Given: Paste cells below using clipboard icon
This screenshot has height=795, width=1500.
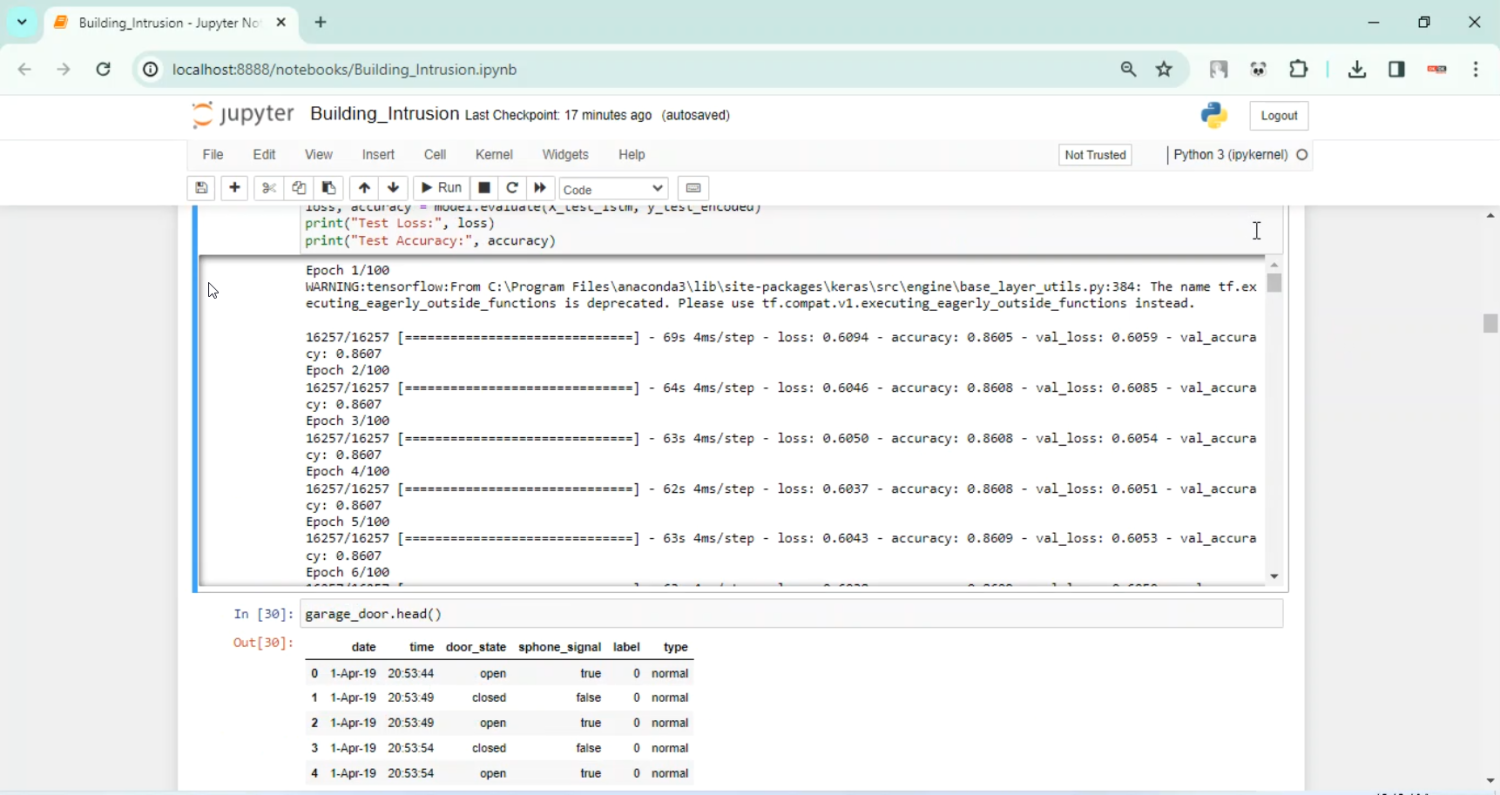Looking at the screenshot, I should [x=328, y=188].
